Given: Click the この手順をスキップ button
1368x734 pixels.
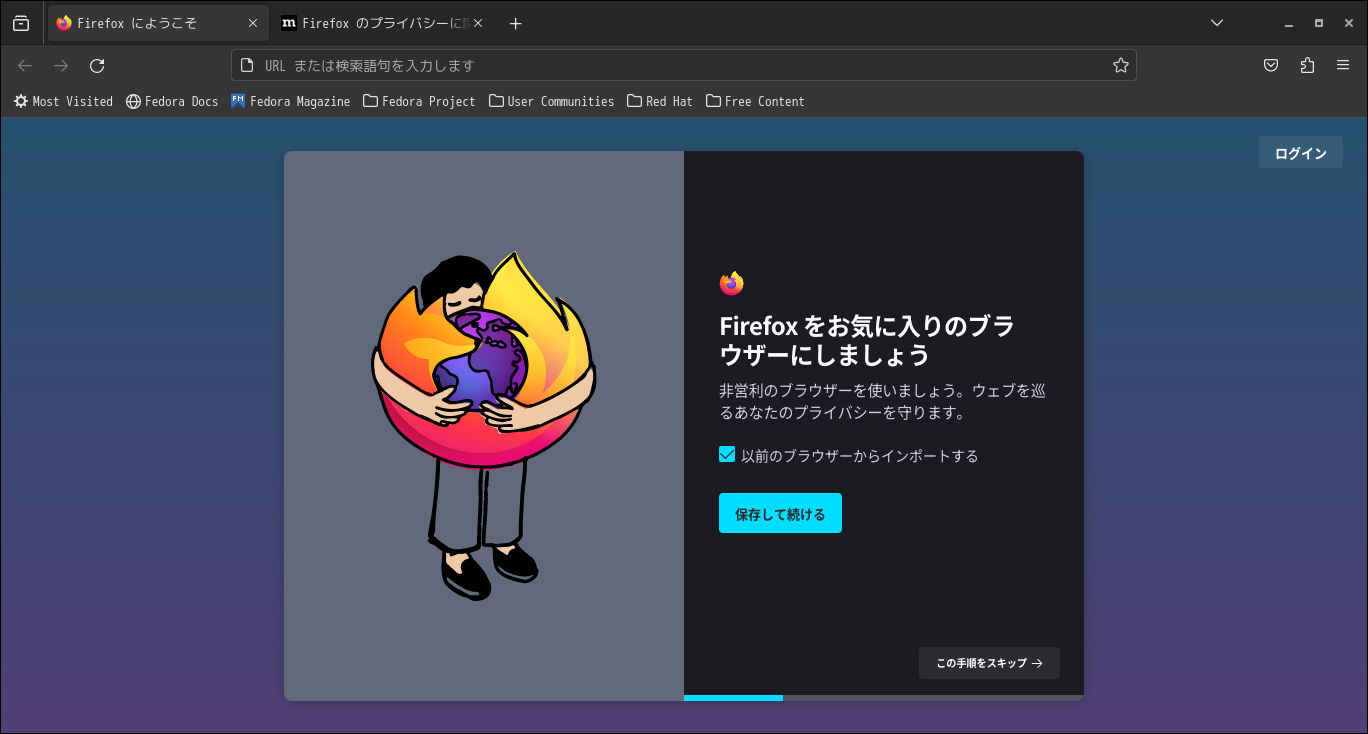Looking at the screenshot, I should click(x=989, y=663).
